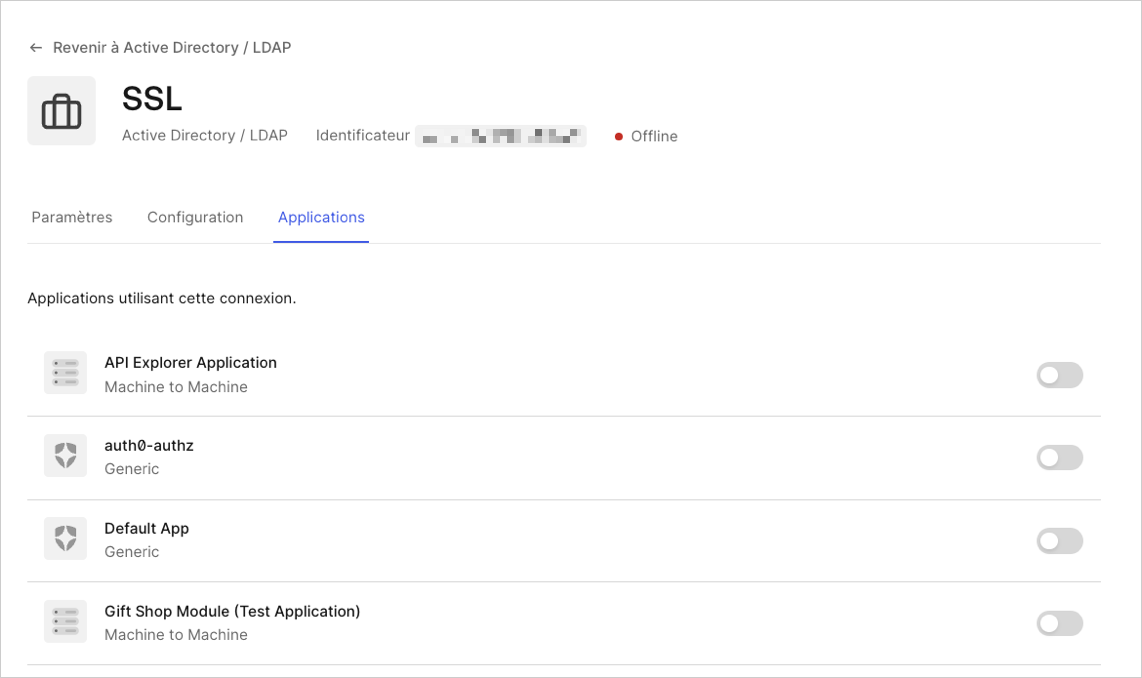Click the Default App shield icon
Viewport: 1142px width, 678px height.
64,538
